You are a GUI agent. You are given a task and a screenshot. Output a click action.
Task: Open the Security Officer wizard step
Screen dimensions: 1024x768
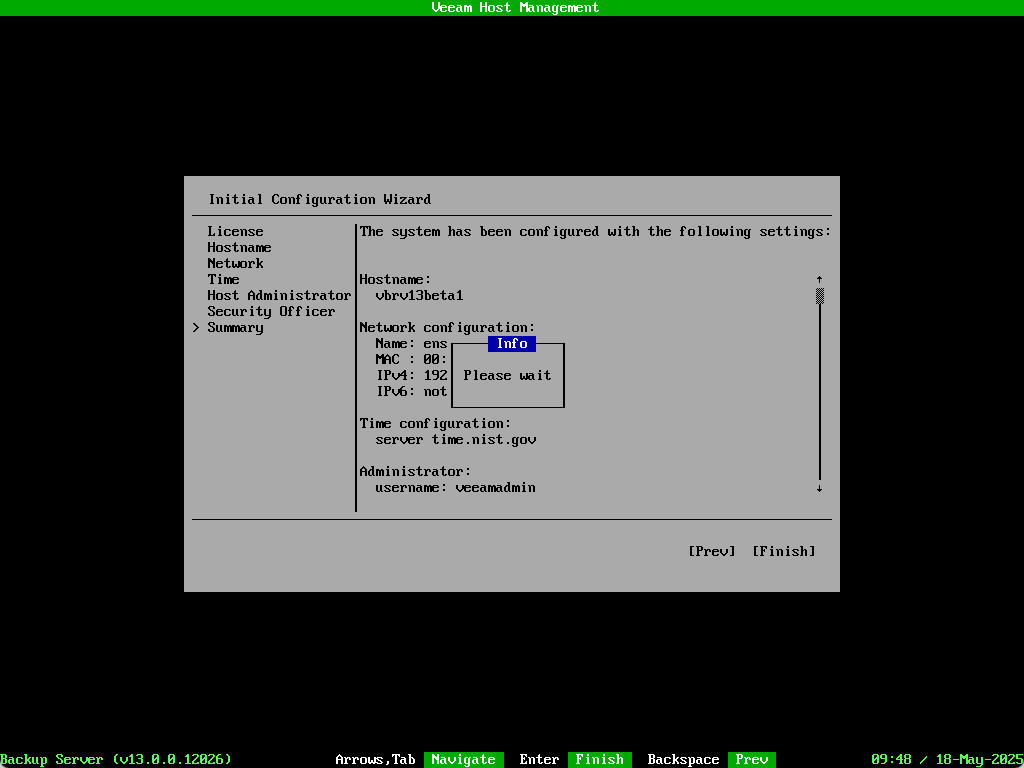271,311
